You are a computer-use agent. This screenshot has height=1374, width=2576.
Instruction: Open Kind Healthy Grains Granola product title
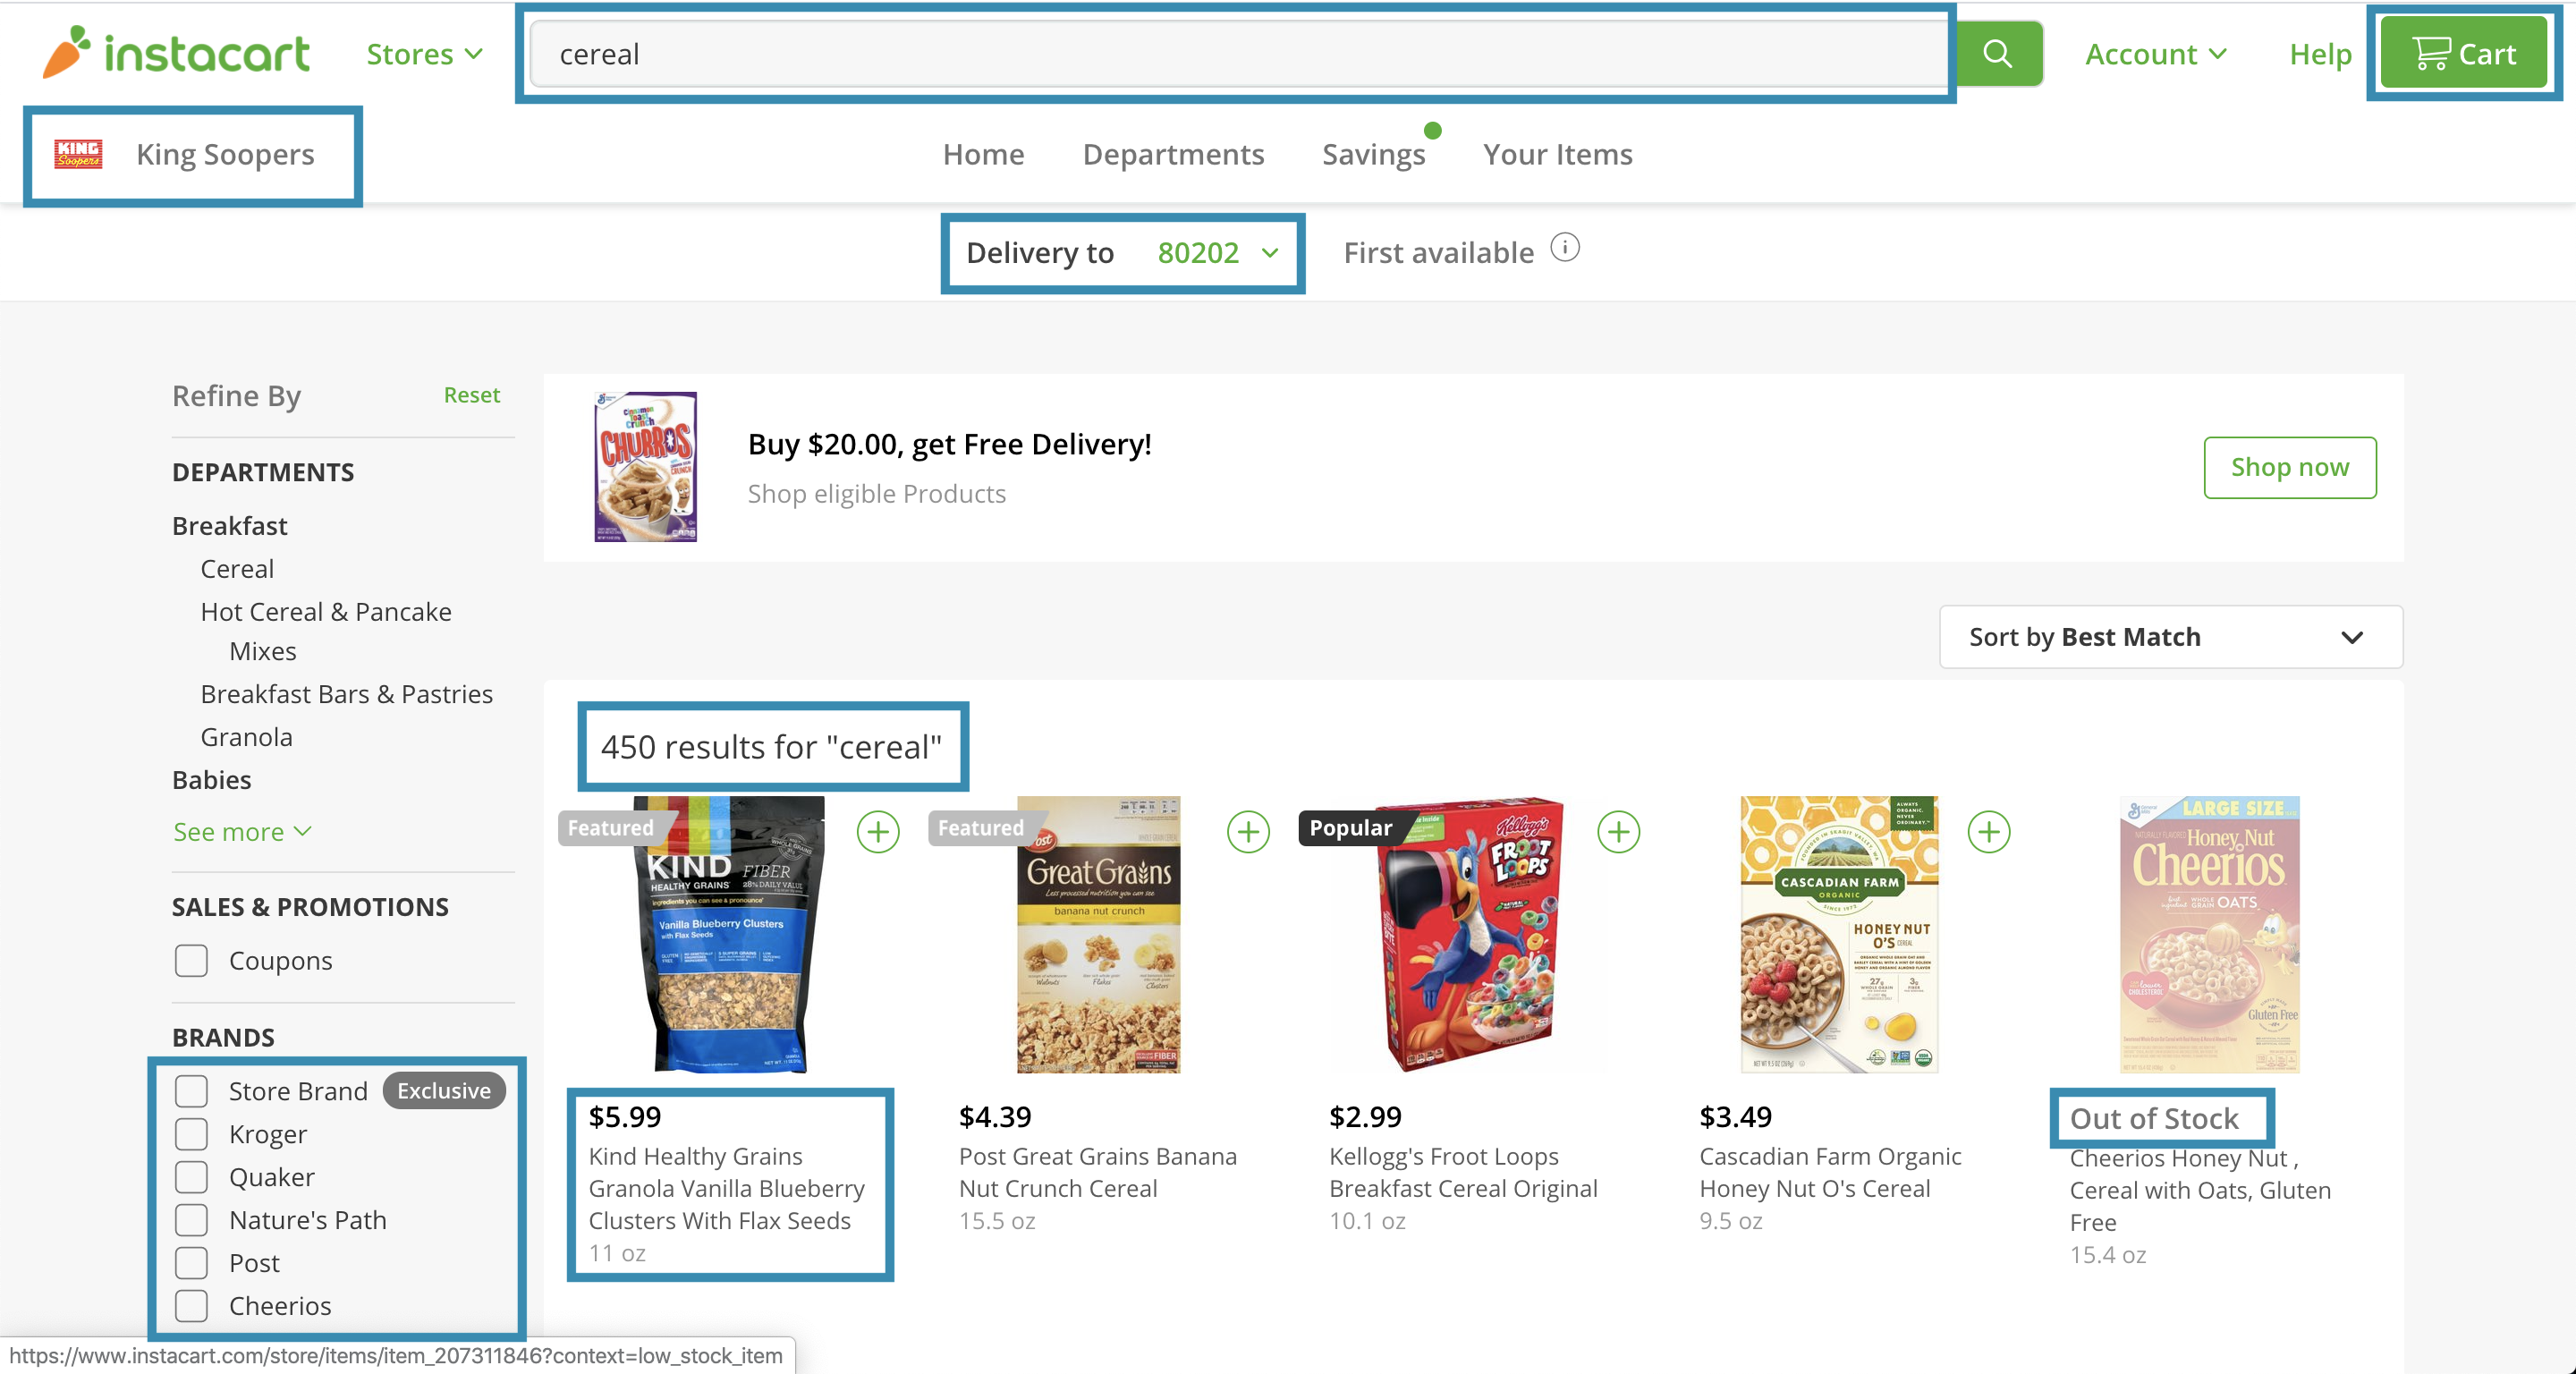click(x=726, y=1188)
